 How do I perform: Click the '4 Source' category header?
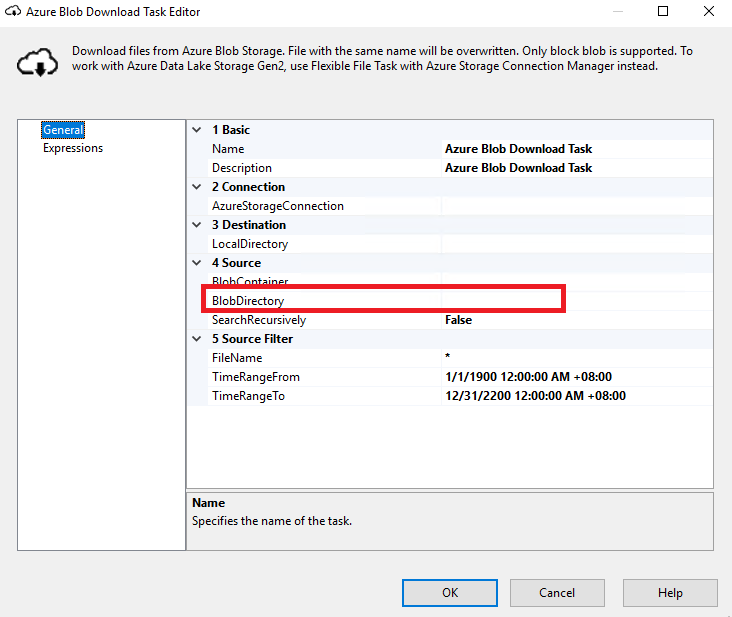(236, 263)
